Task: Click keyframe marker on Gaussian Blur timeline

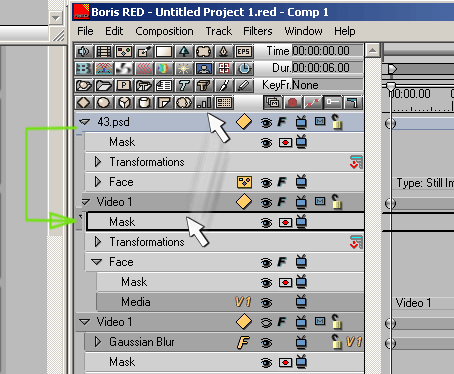Action: [390, 343]
